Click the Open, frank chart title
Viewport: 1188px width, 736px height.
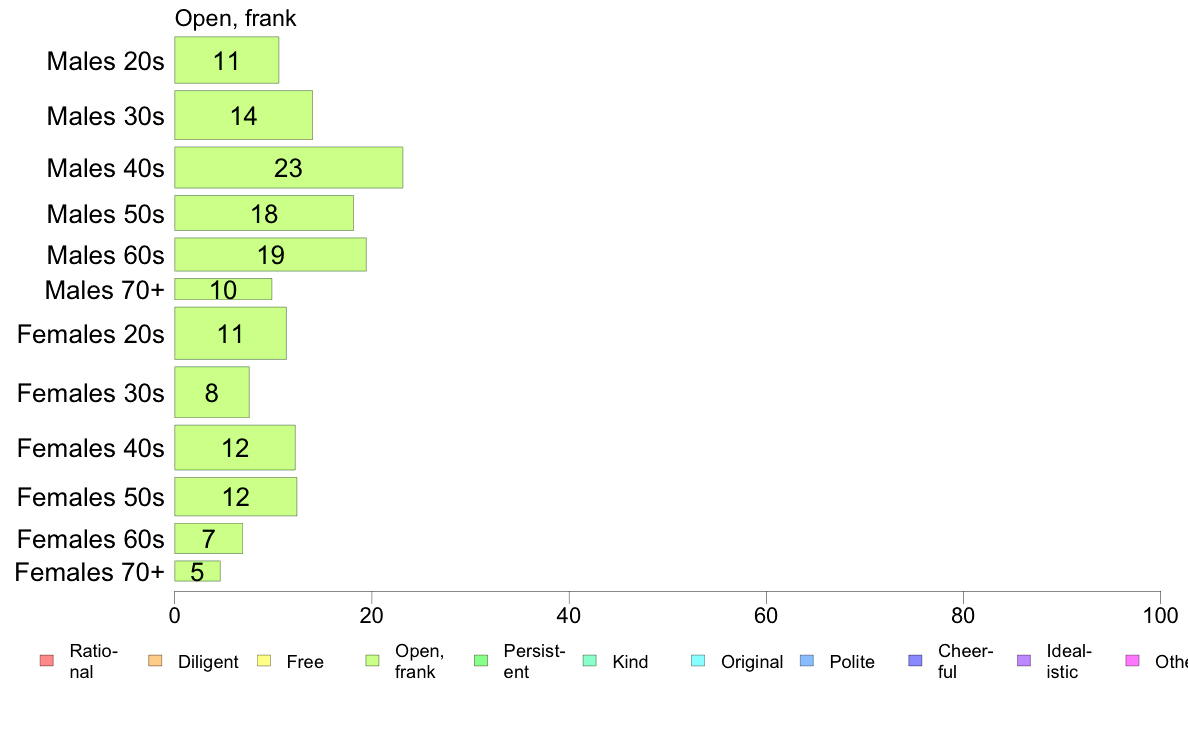[236, 18]
